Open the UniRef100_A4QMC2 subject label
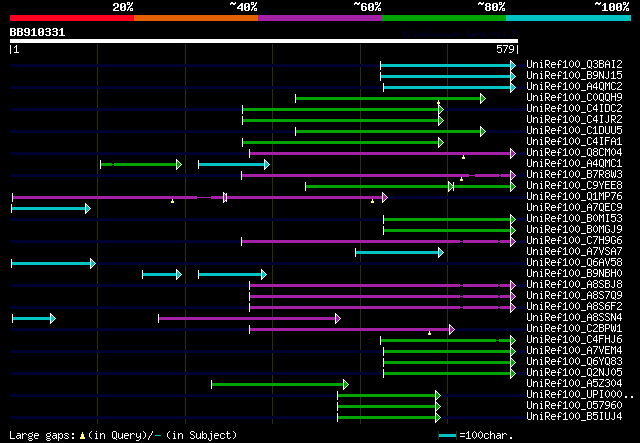 click(x=574, y=86)
